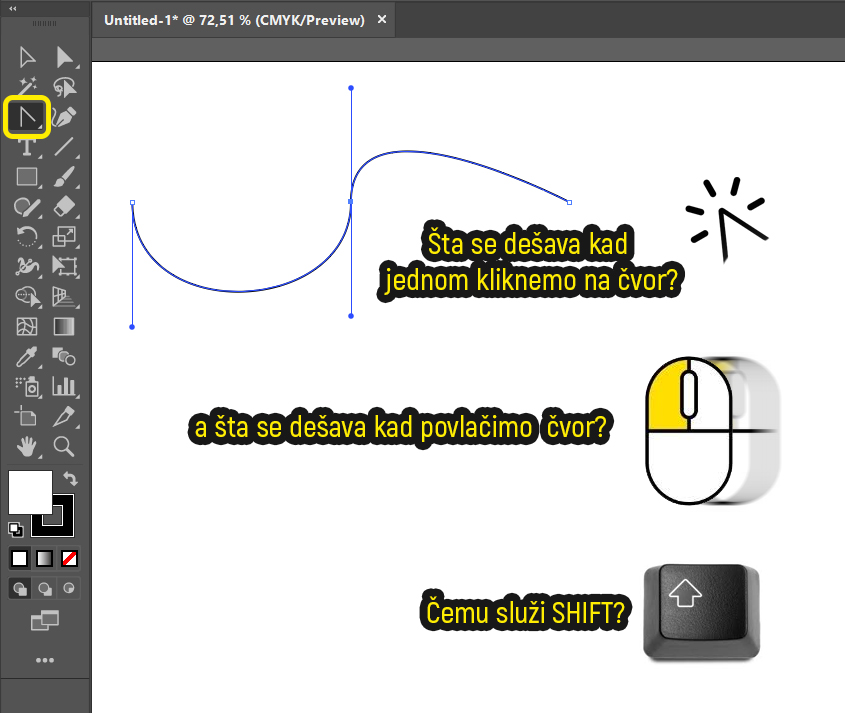The height and width of the screenshot is (713, 845).
Task: Set paint to None (red slash)
Action: pos(69,559)
